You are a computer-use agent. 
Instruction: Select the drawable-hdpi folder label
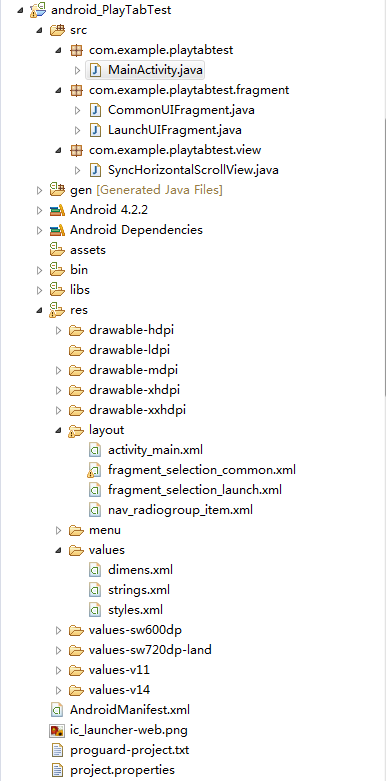[x=131, y=330]
